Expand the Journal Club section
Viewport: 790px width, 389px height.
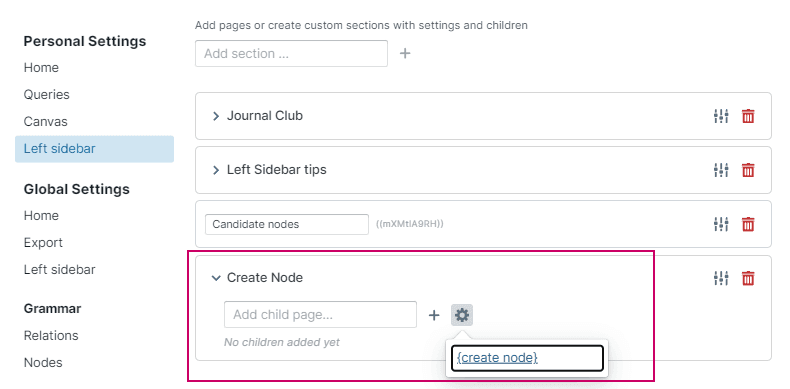point(216,116)
